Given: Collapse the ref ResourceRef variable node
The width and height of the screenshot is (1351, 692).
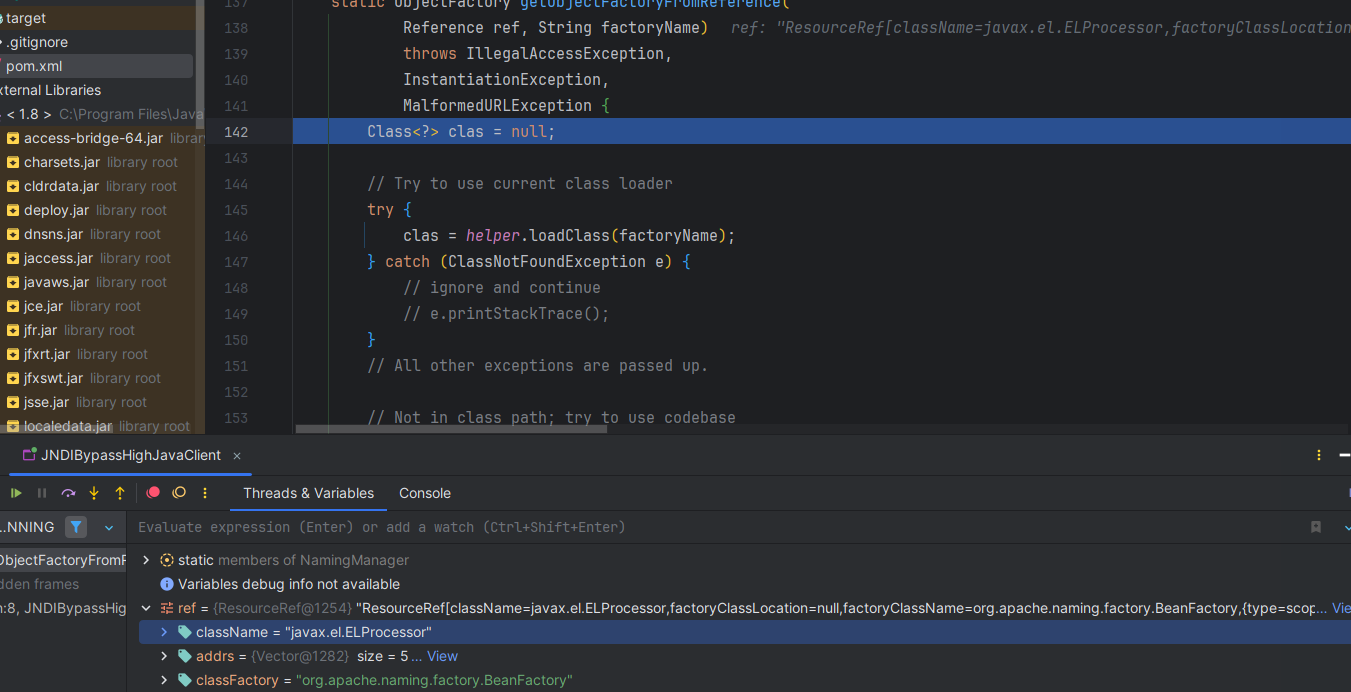Looking at the screenshot, I should click(x=146, y=608).
